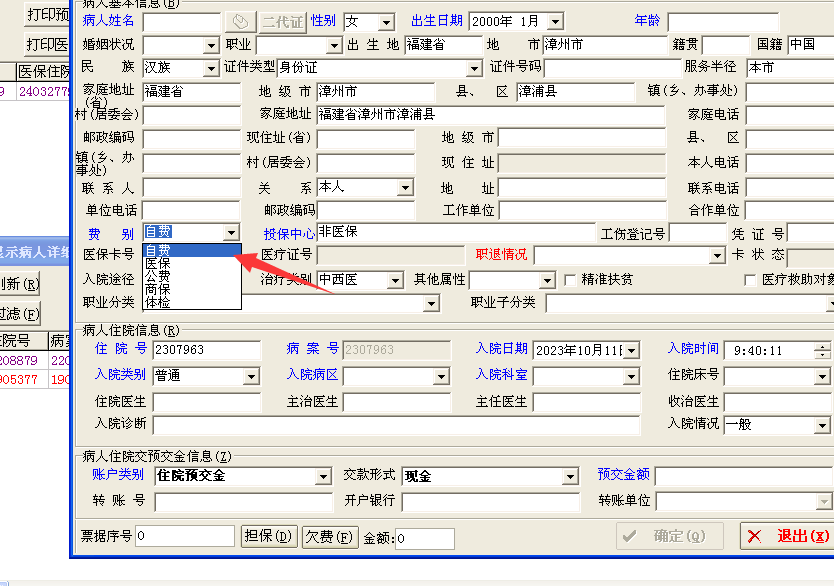
Task: Click the card reader icon button
Action: click(241, 22)
